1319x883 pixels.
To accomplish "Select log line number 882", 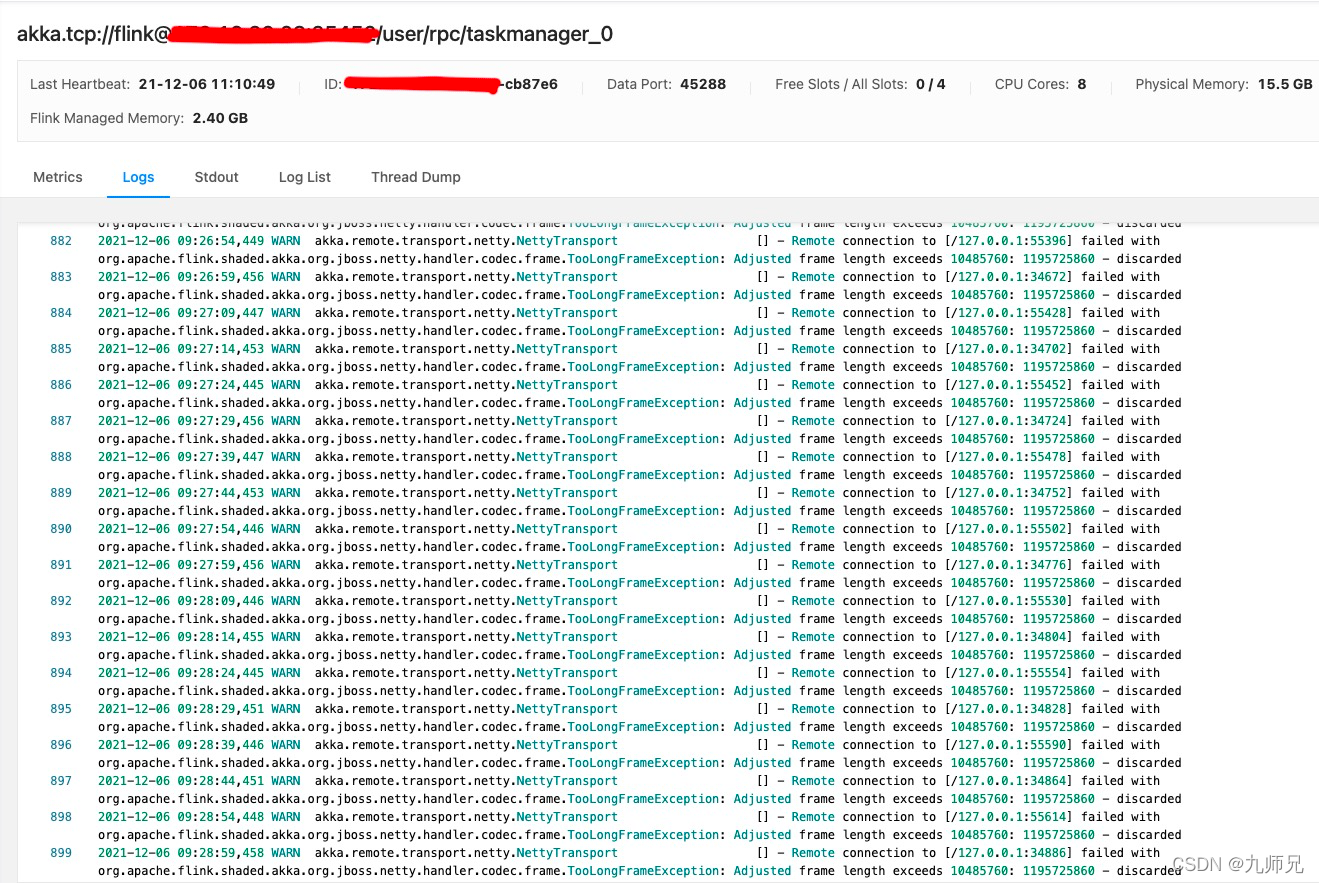I will pos(61,241).
